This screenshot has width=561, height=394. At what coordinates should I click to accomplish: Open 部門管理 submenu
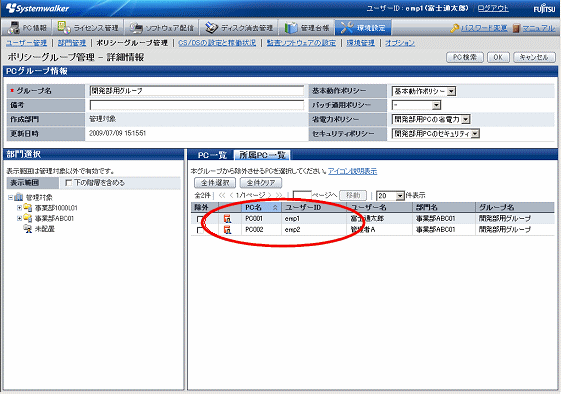[x=72, y=43]
